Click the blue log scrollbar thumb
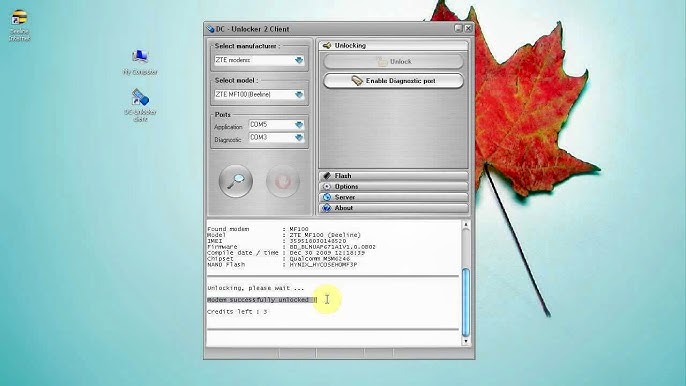The image size is (686, 386). coord(466,302)
